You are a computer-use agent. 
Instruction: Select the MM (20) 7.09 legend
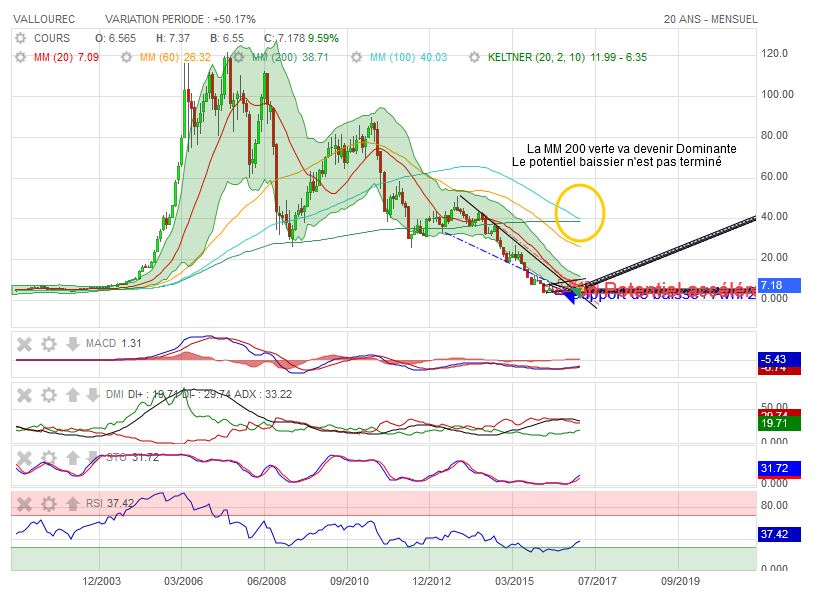click(66, 57)
